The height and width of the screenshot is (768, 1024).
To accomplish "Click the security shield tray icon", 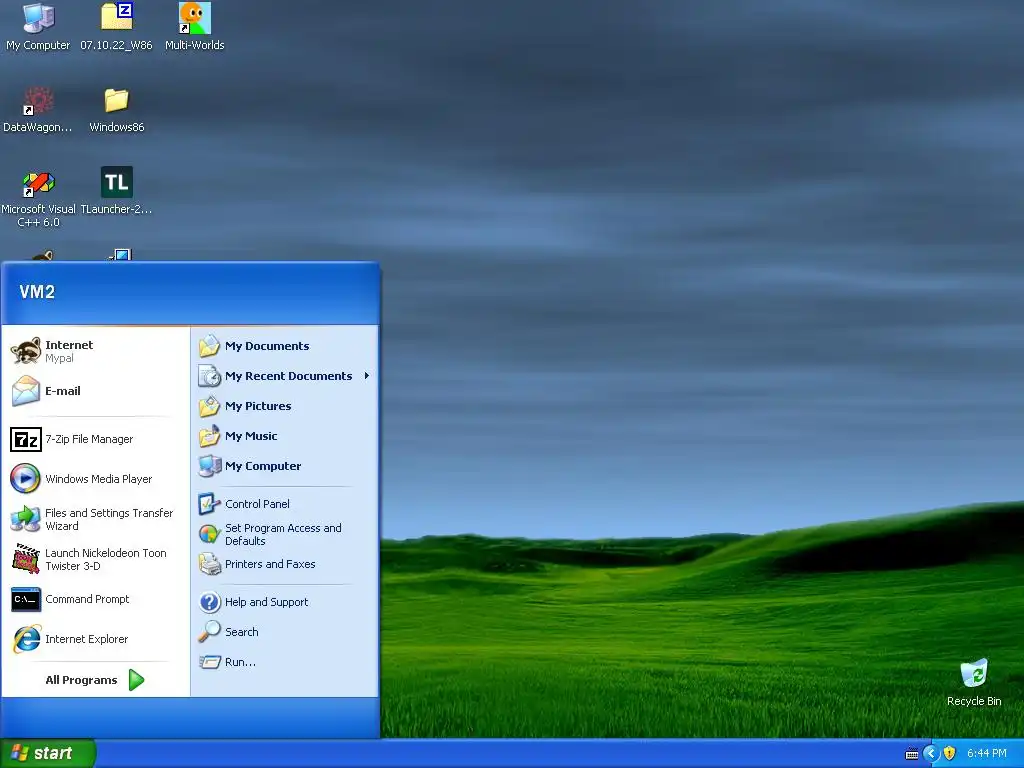I will click(950, 754).
